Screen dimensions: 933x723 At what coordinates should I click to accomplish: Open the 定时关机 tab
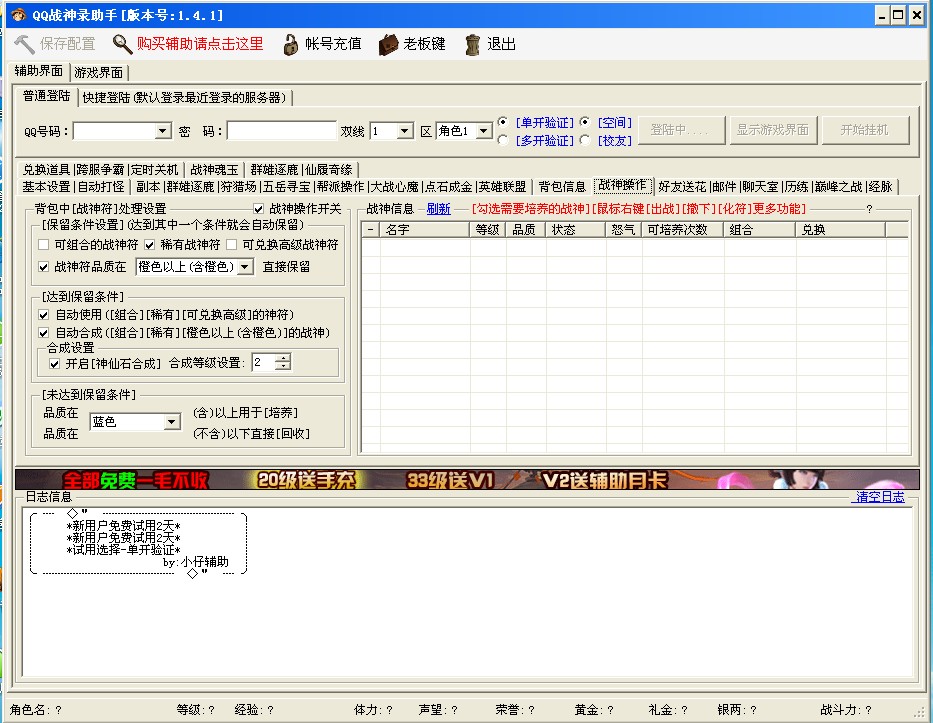click(154, 170)
